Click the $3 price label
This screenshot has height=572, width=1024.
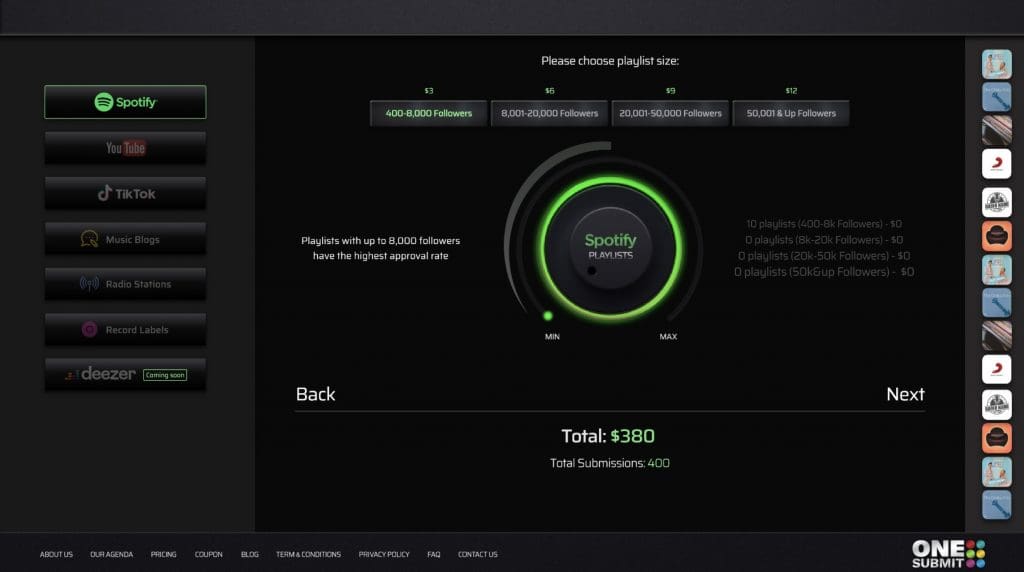(x=428, y=91)
